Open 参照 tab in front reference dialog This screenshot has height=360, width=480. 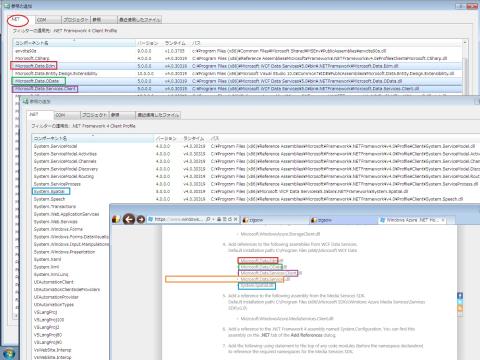point(122,115)
